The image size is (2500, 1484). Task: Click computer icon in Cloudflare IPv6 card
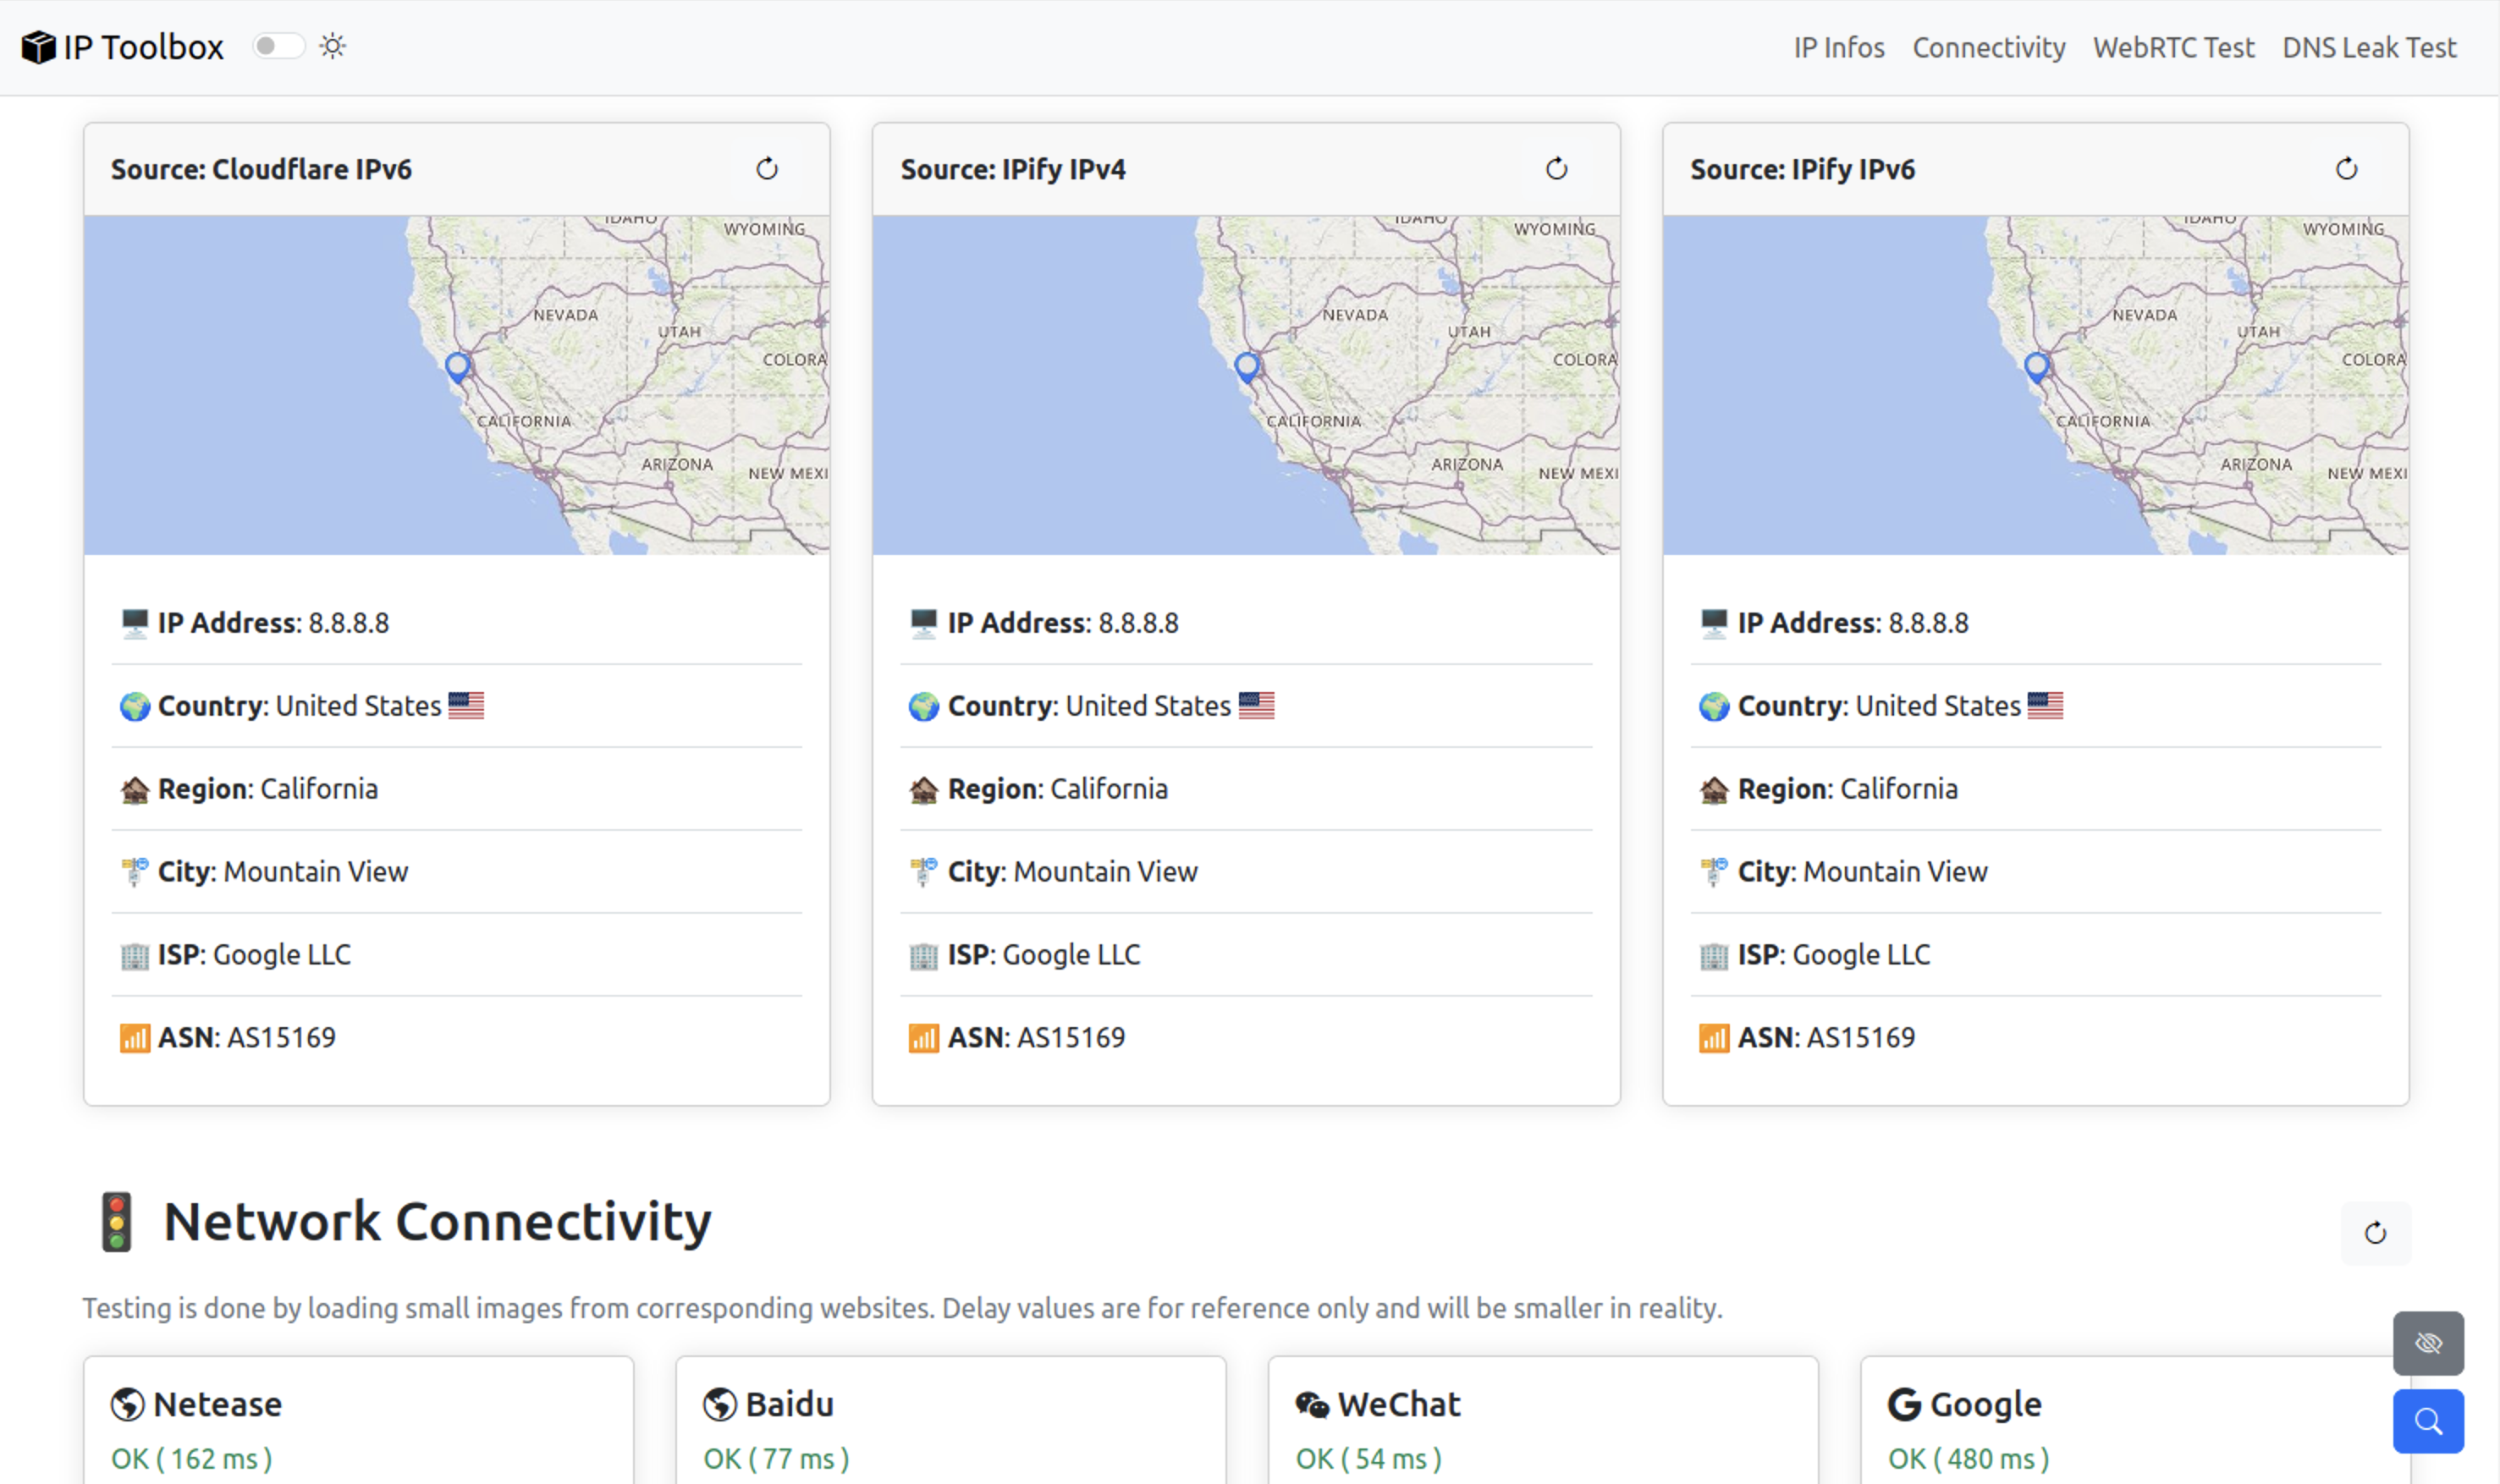click(134, 623)
